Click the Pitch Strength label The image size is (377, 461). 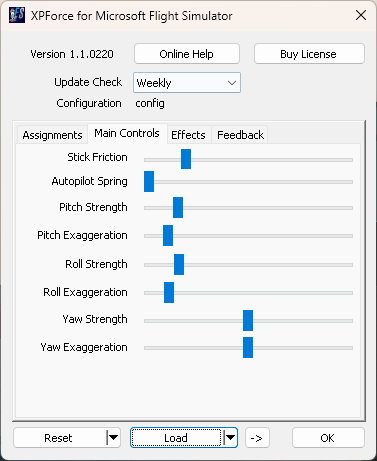pyautogui.click(x=93, y=207)
